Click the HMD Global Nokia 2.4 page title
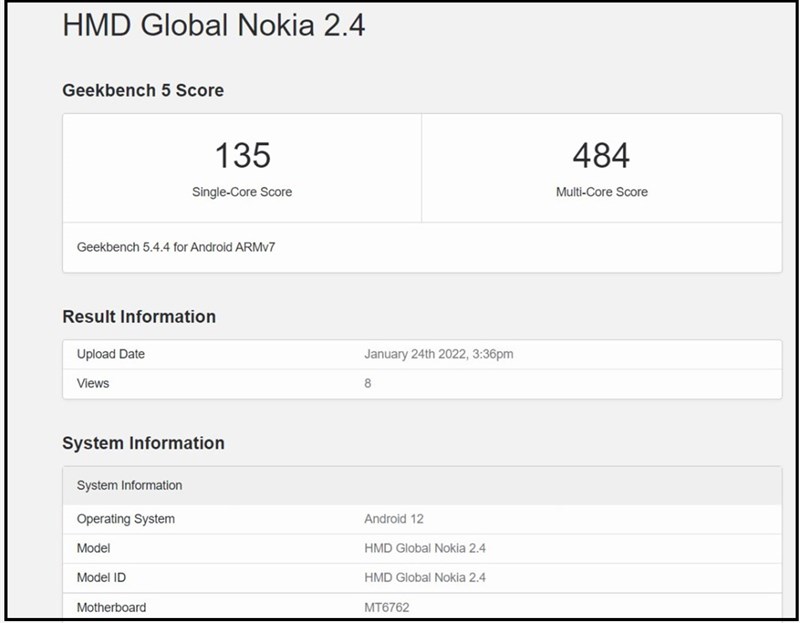The image size is (800, 623). pos(213,25)
